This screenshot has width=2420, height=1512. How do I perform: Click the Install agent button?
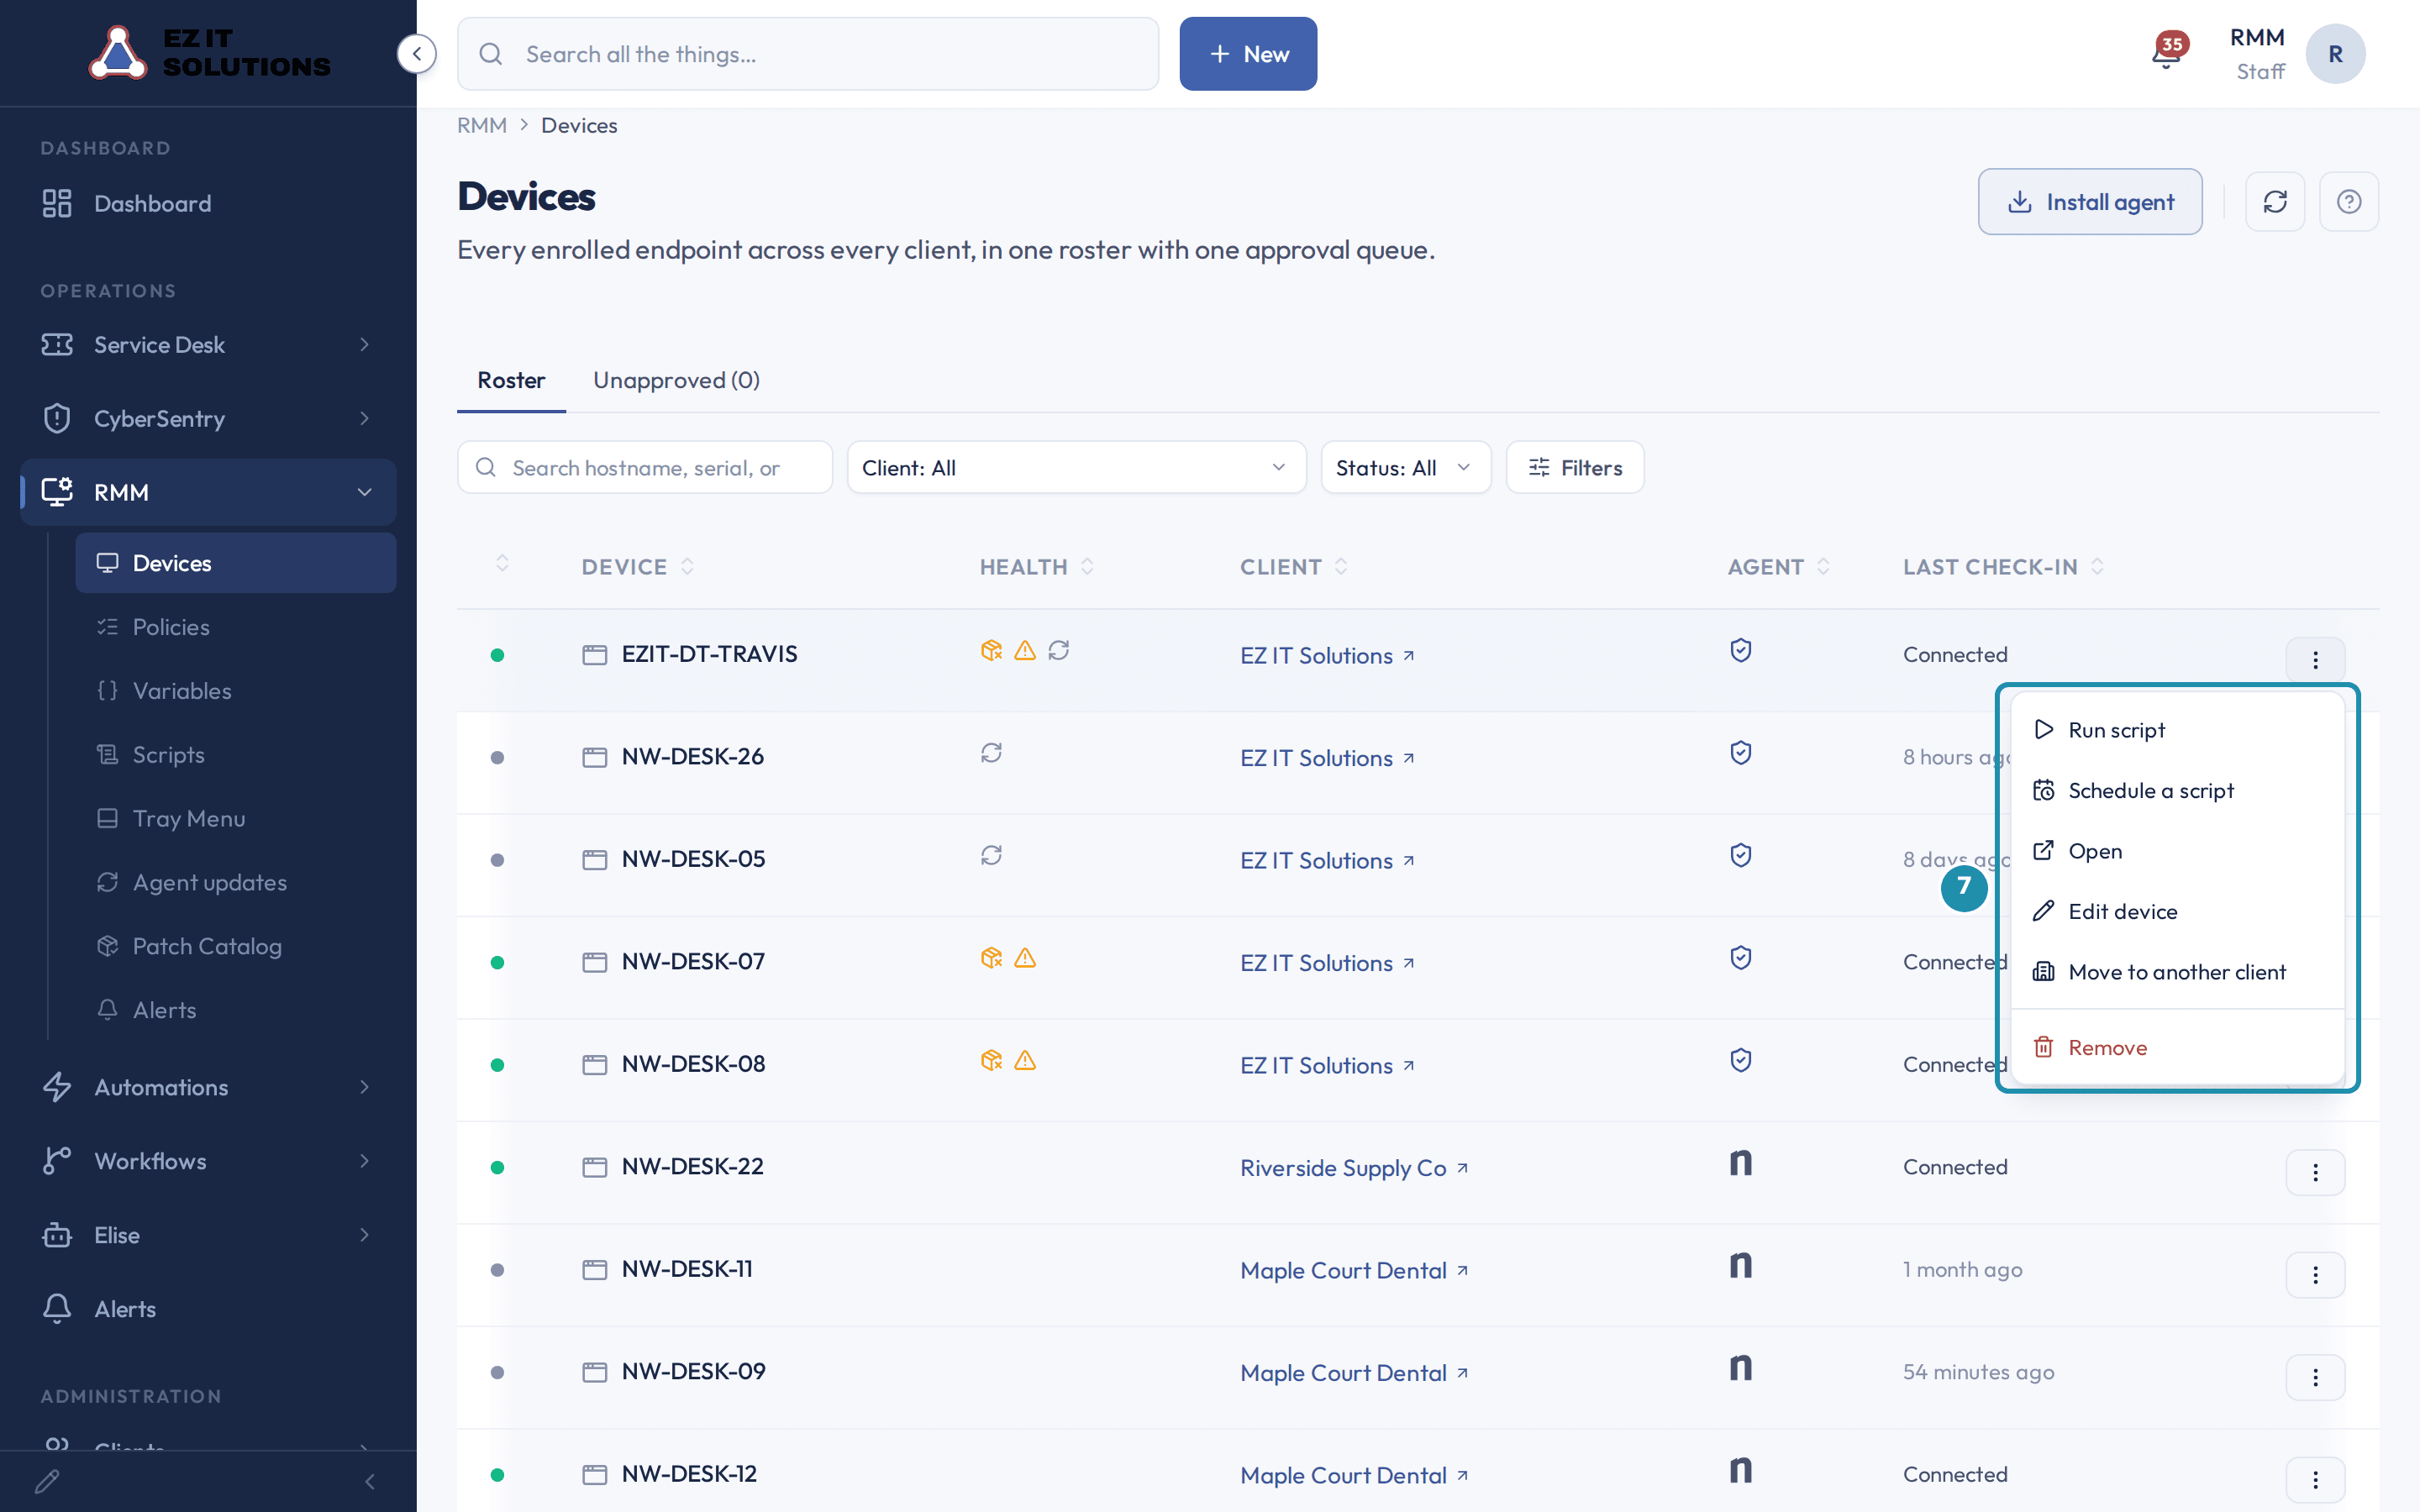pyautogui.click(x=2090, y=202)
